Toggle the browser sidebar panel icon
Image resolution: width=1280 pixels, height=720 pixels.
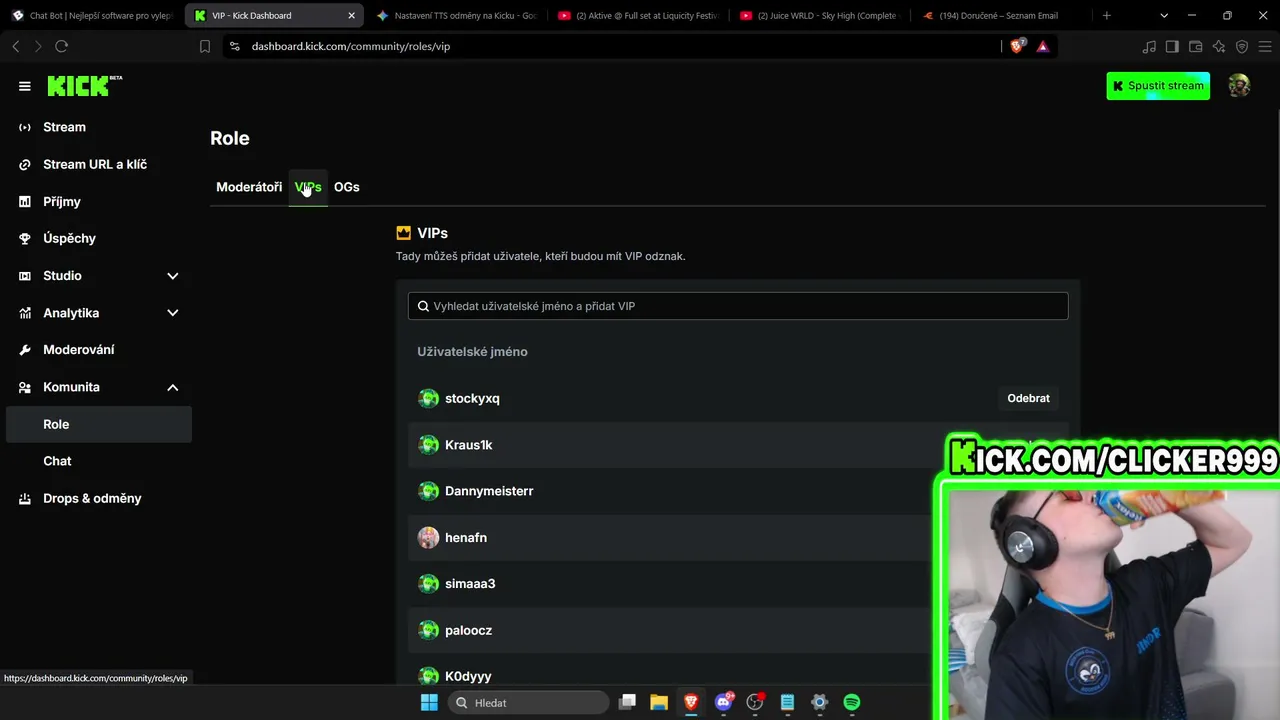click(x=1172, y=46)
